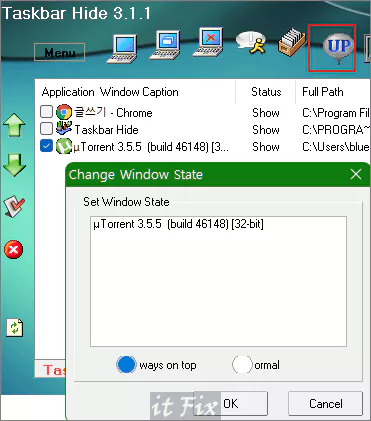
Task: Check the Chrome window checkbox
Action: click(46, 112)
